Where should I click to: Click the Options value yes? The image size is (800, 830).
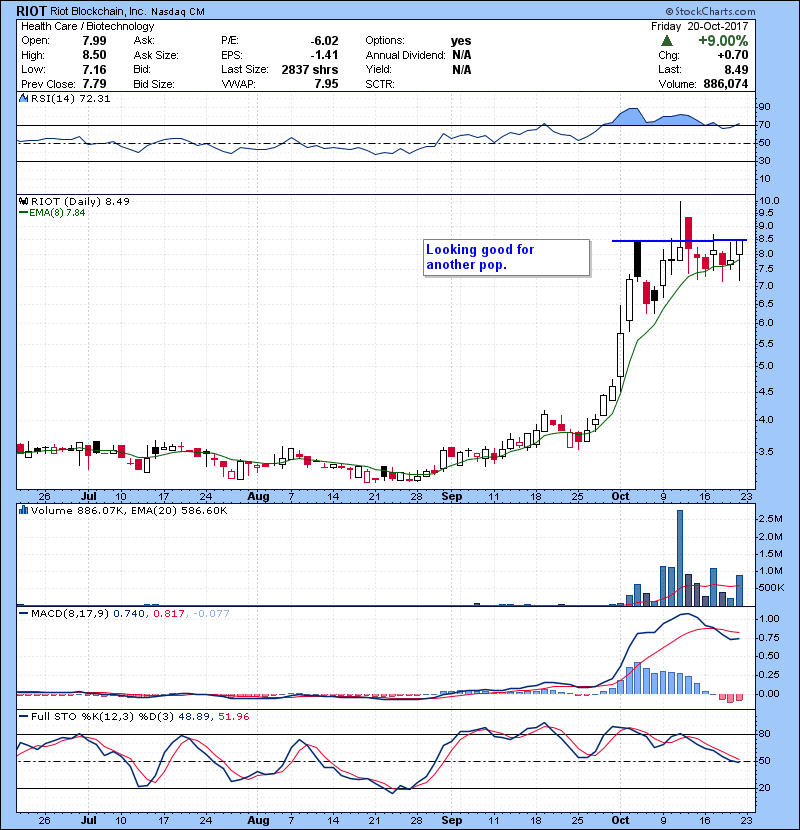point(461,41)
